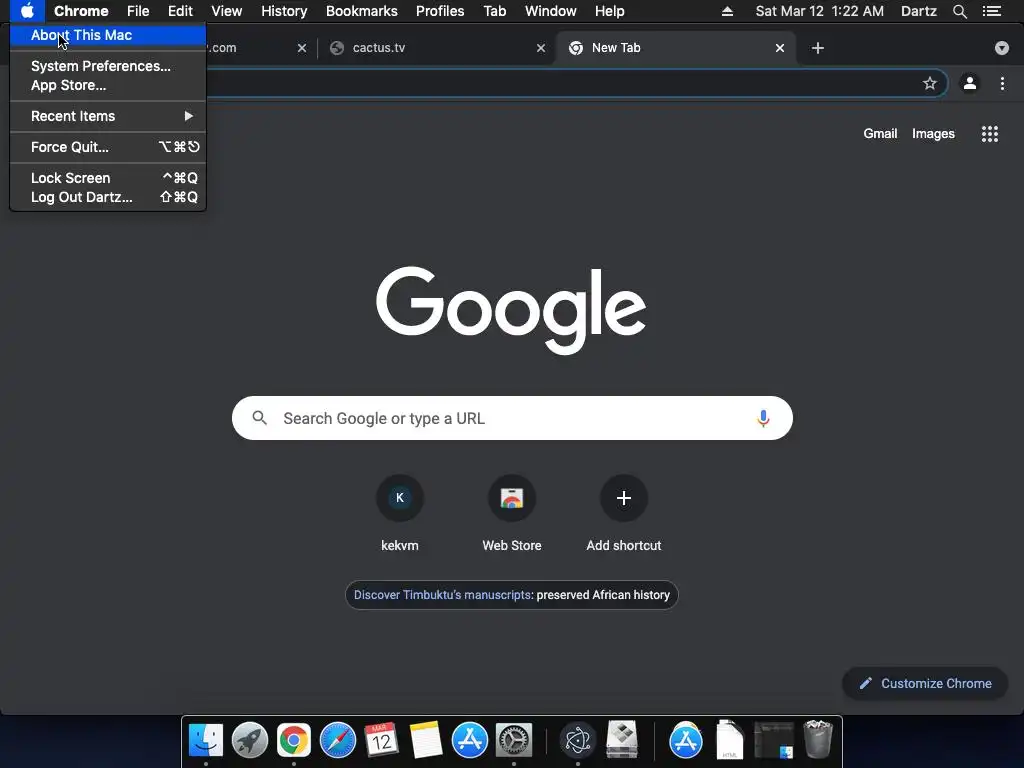Close the cactus.tv tab
This screenshot has height=768, width=1024.
point(541,48)
